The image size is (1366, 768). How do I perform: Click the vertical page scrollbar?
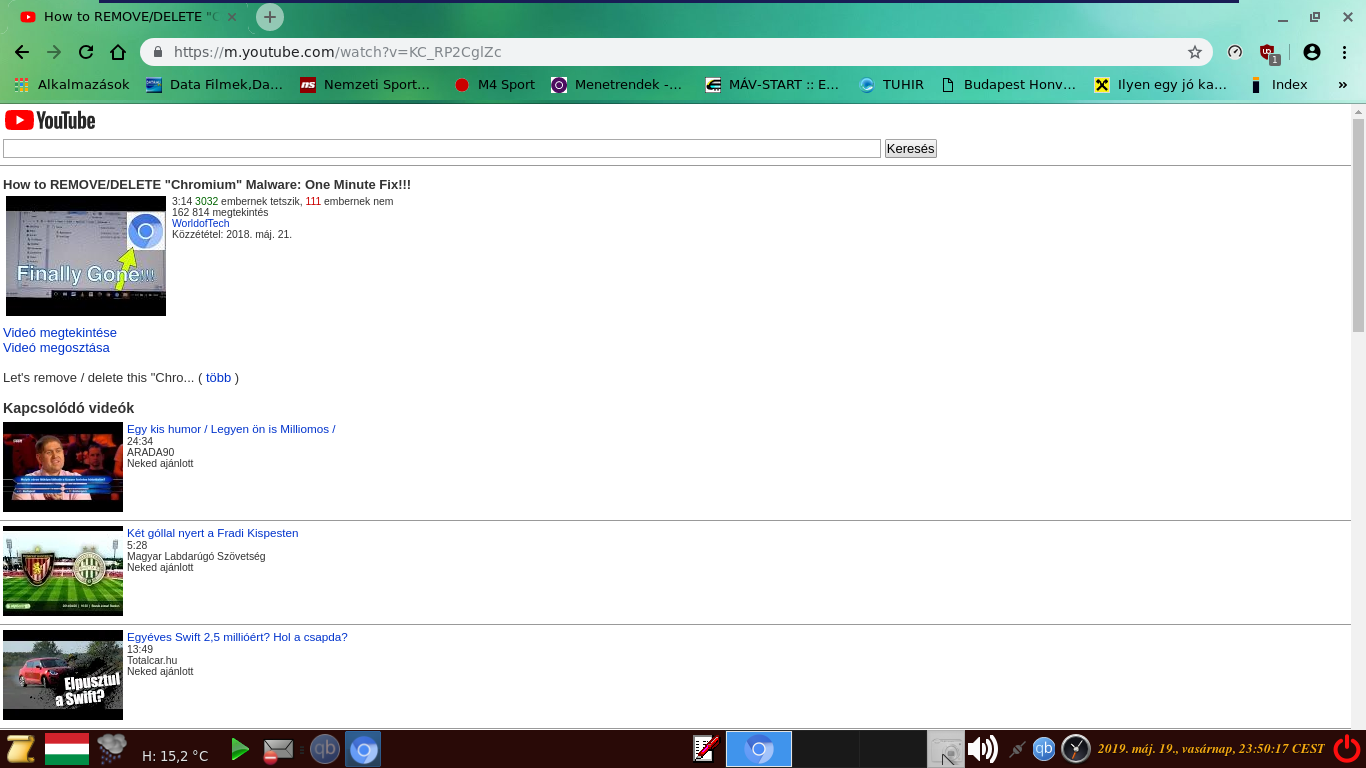pyautogui.click(x=1358, y=225)
